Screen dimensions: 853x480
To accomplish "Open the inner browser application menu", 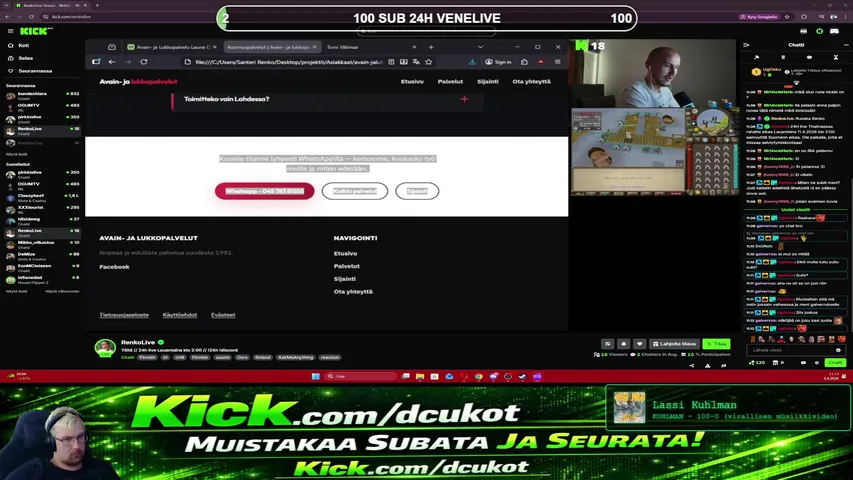I will point(558,62).
